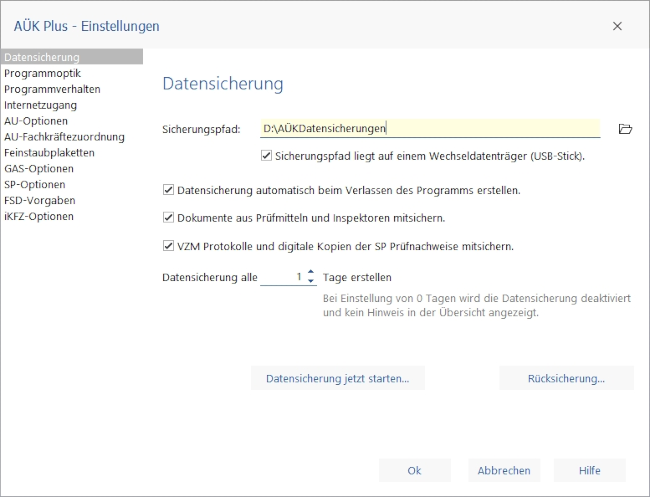Select Programmoptik in the settings list
Screen dimensions: 650x497
[x=42, y=73]
